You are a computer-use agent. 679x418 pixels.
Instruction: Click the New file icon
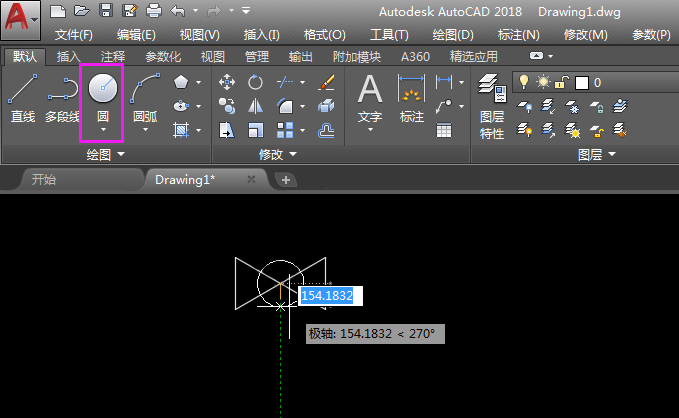click(x=58, y=11)
